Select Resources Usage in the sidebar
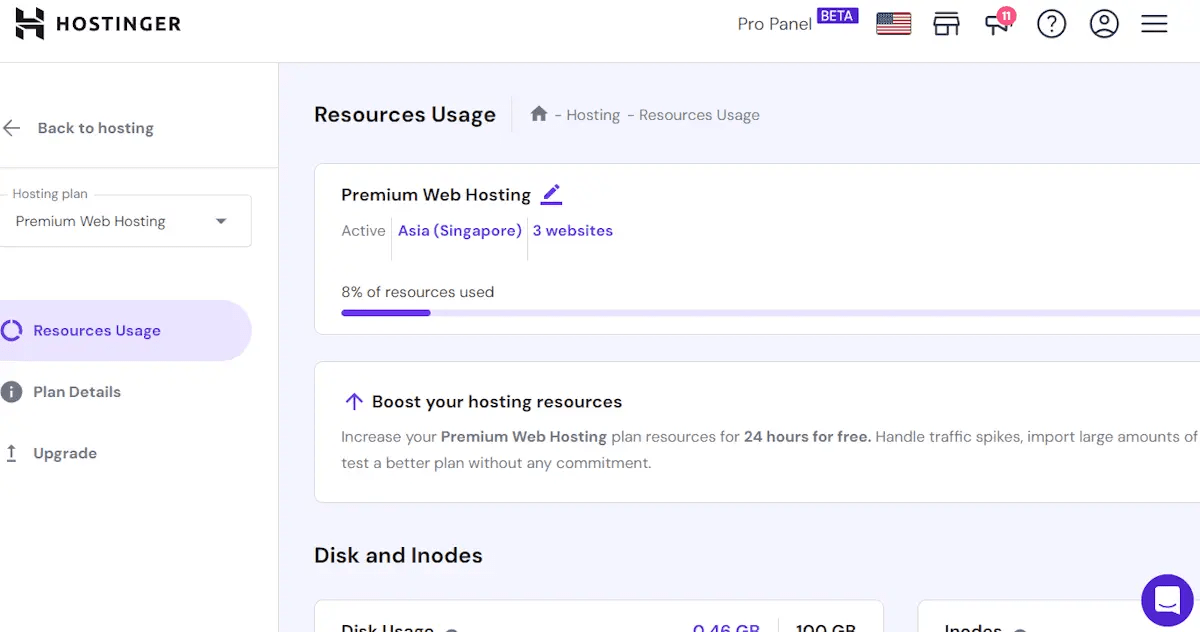Viewport: 1200px width, 632px height. pos(97,330)
